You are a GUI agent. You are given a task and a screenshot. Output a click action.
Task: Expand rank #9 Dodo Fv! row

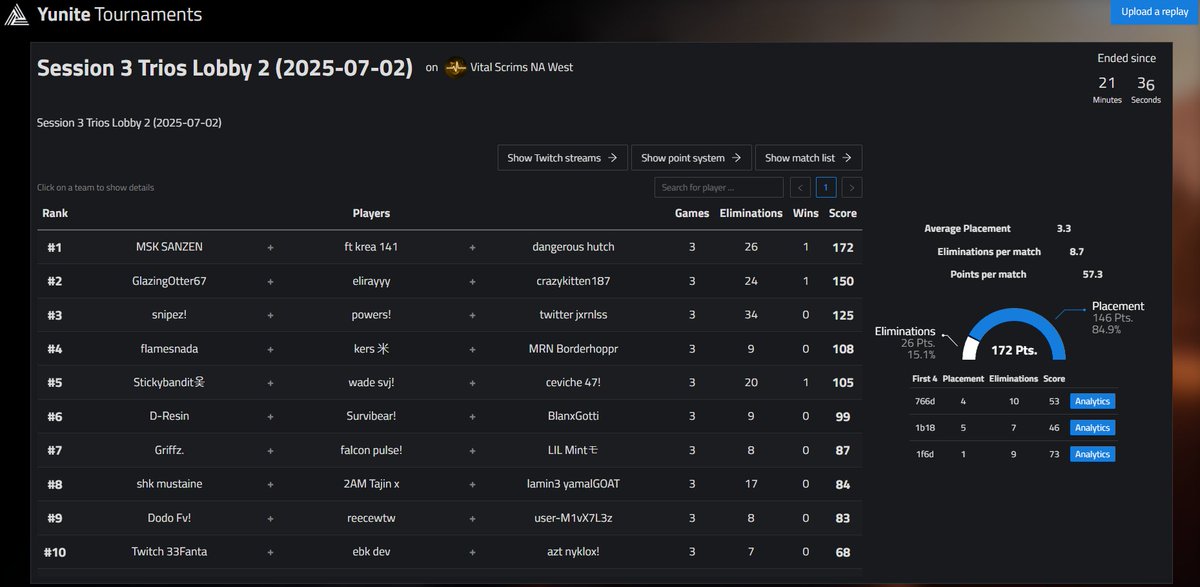(x=448, y=518)
